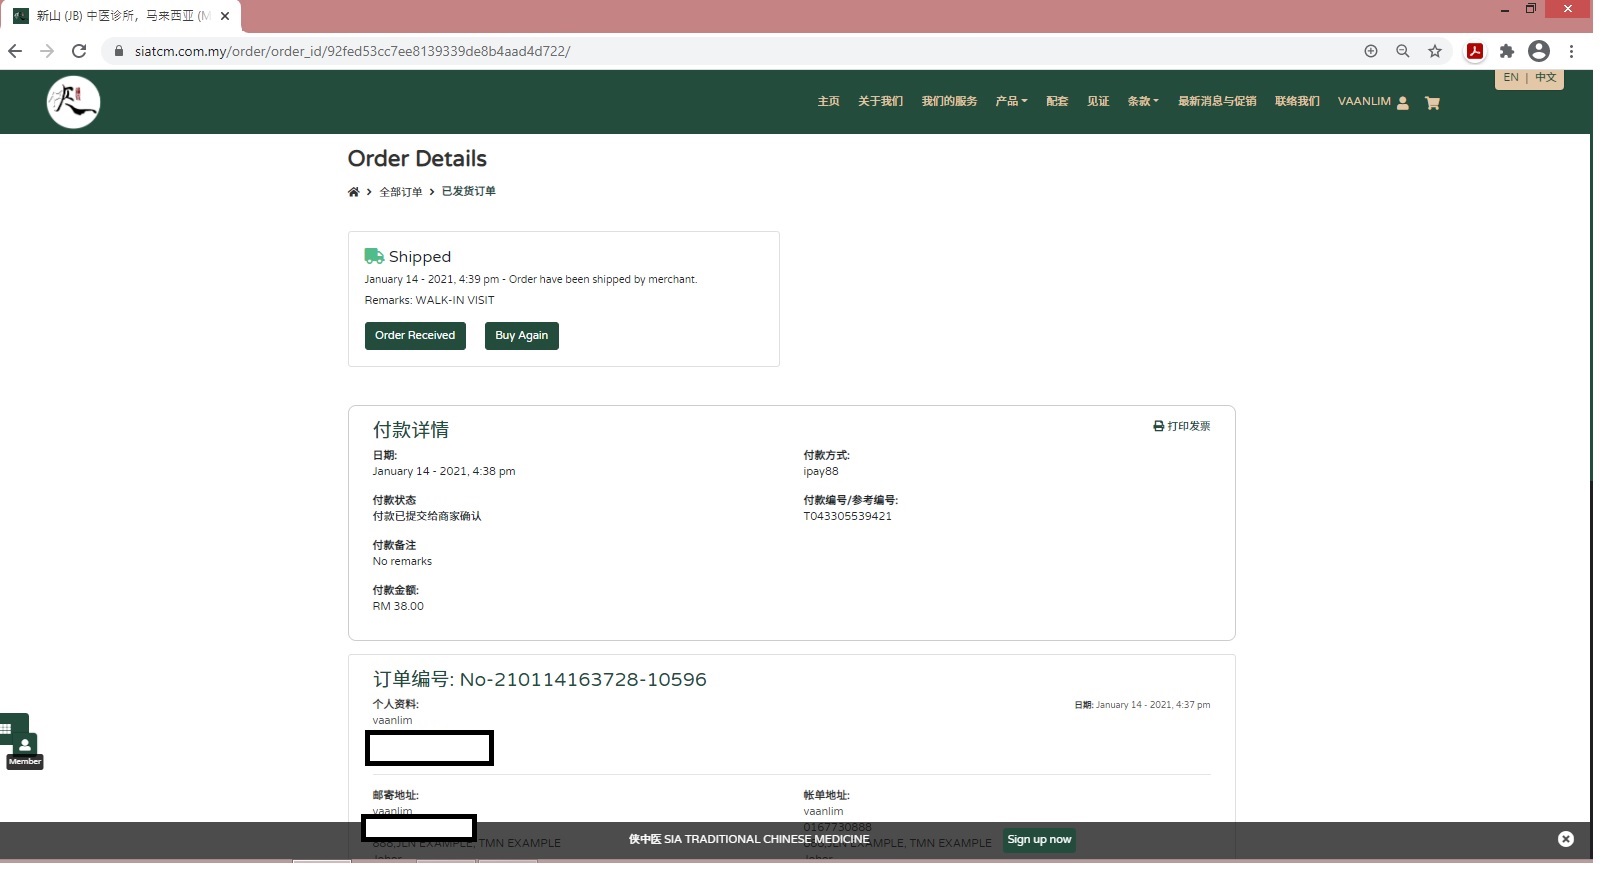Open the browser extensions puzzle icon
1606x892 pixels.
(1507, 51)
